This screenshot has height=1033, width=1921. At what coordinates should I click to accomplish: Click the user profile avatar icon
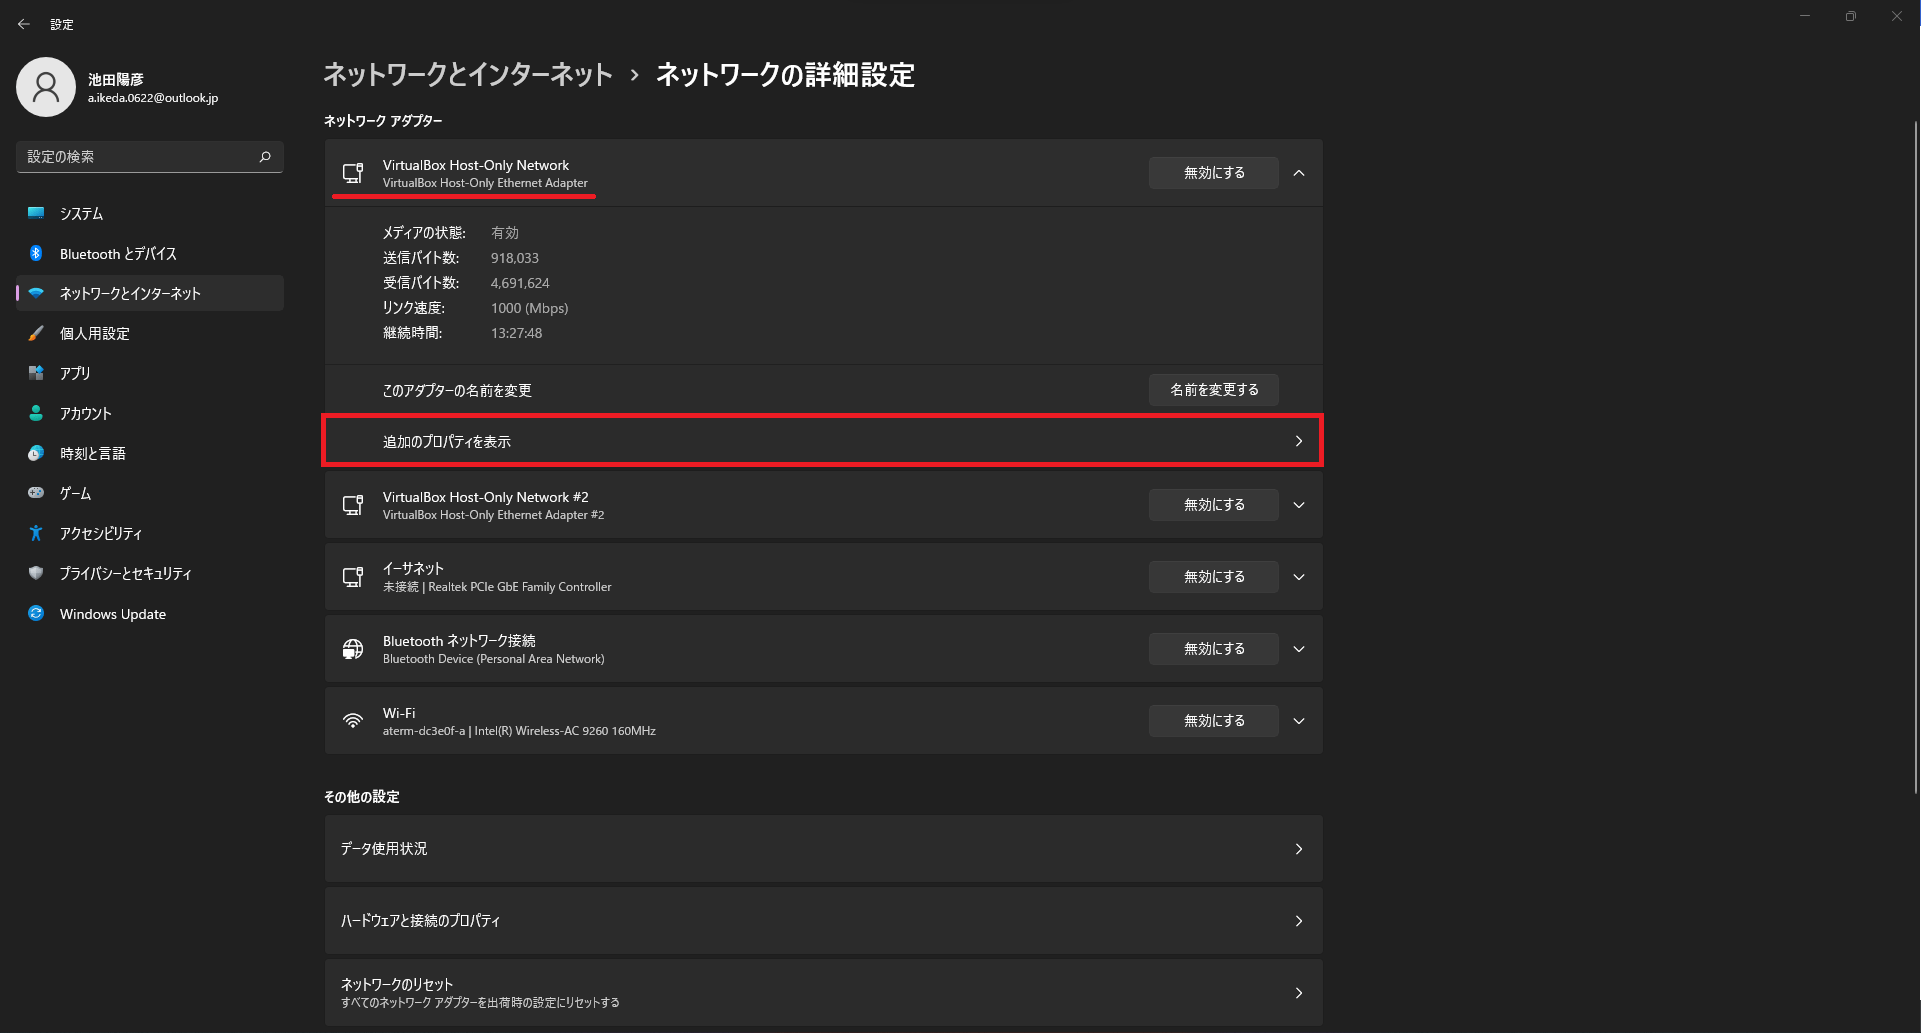[x=46, y=87]
